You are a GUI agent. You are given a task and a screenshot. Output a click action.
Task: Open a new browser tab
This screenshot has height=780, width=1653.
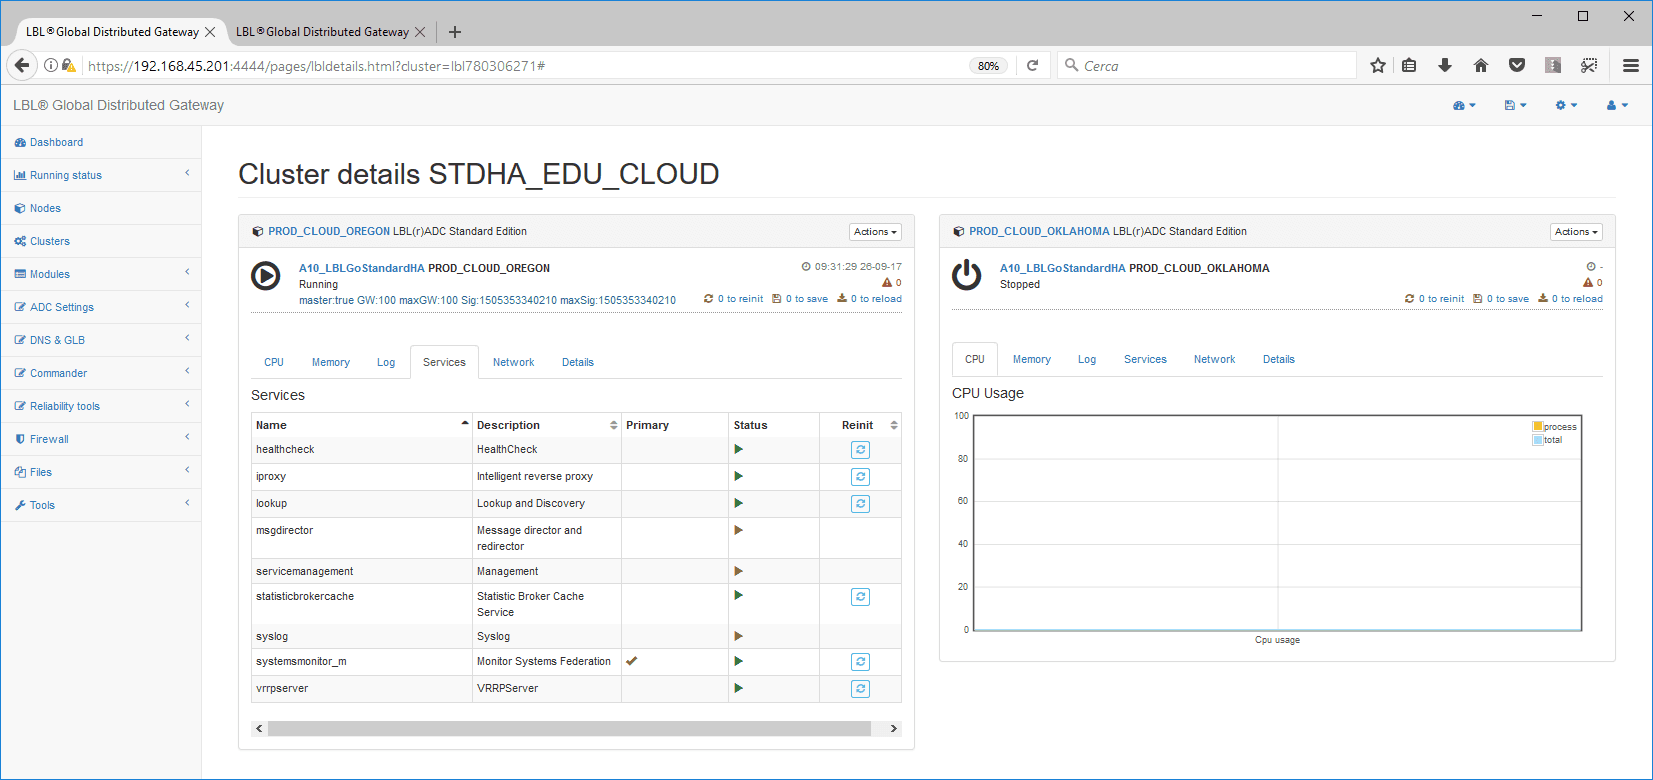click(x=455, y=32)
